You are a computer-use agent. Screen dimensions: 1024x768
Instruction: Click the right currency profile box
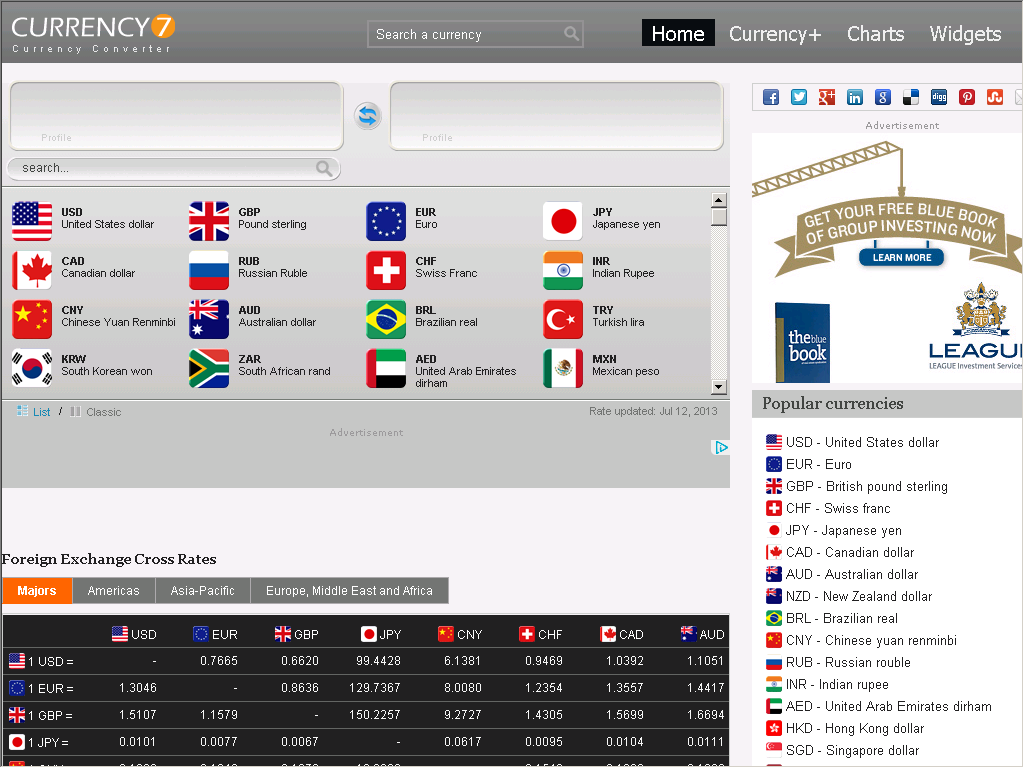(x=556, y=116)
